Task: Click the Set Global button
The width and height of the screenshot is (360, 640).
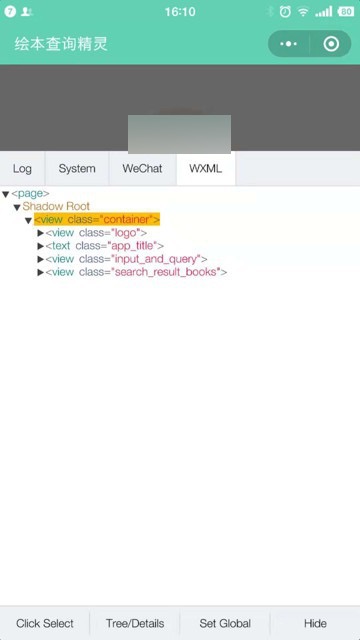Action: [225, 623]
